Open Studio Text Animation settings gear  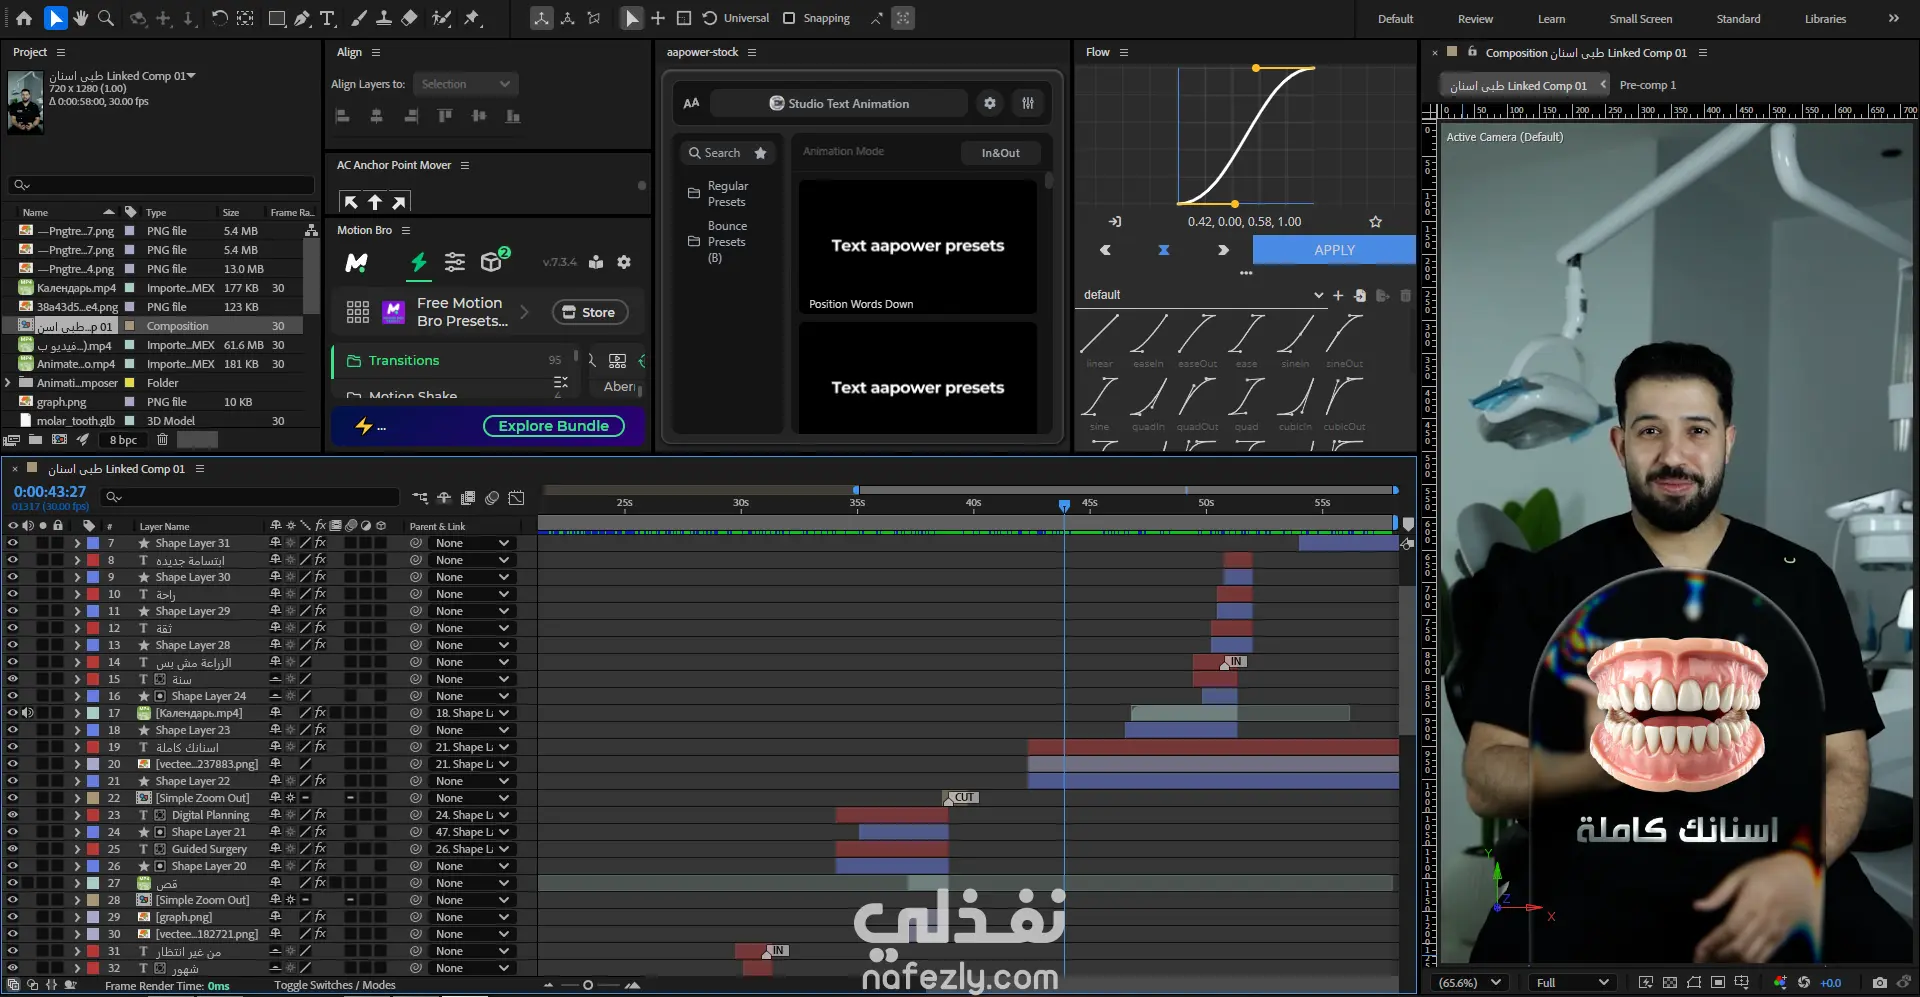pos(989,103)
